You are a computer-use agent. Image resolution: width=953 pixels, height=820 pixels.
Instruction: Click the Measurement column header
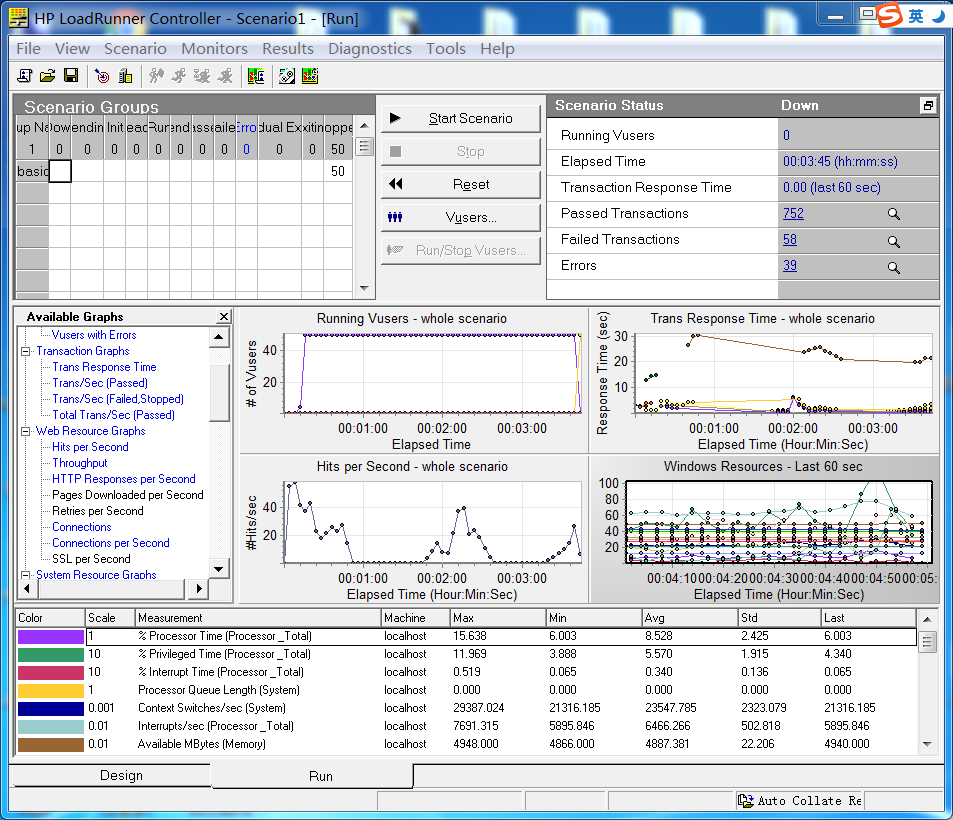point(258,618)
